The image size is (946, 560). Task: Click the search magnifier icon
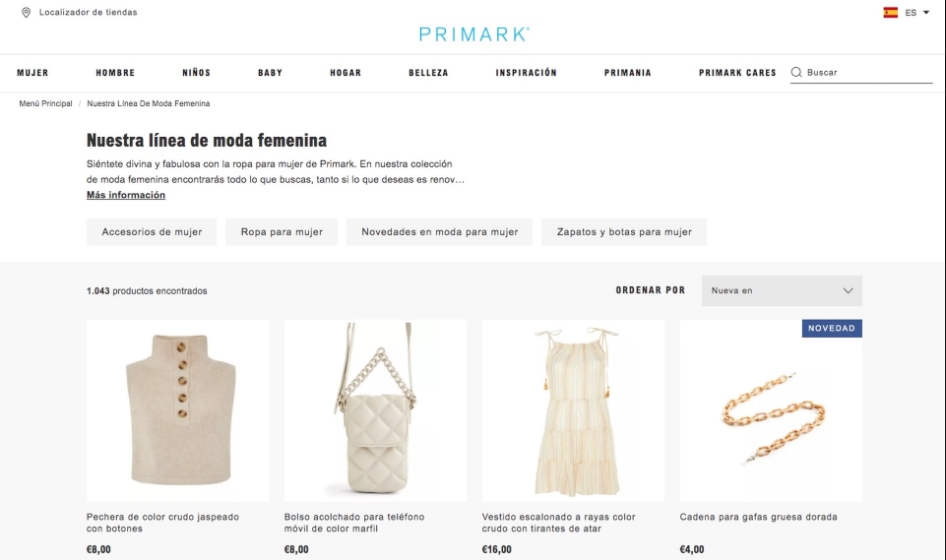pos(796,72)
